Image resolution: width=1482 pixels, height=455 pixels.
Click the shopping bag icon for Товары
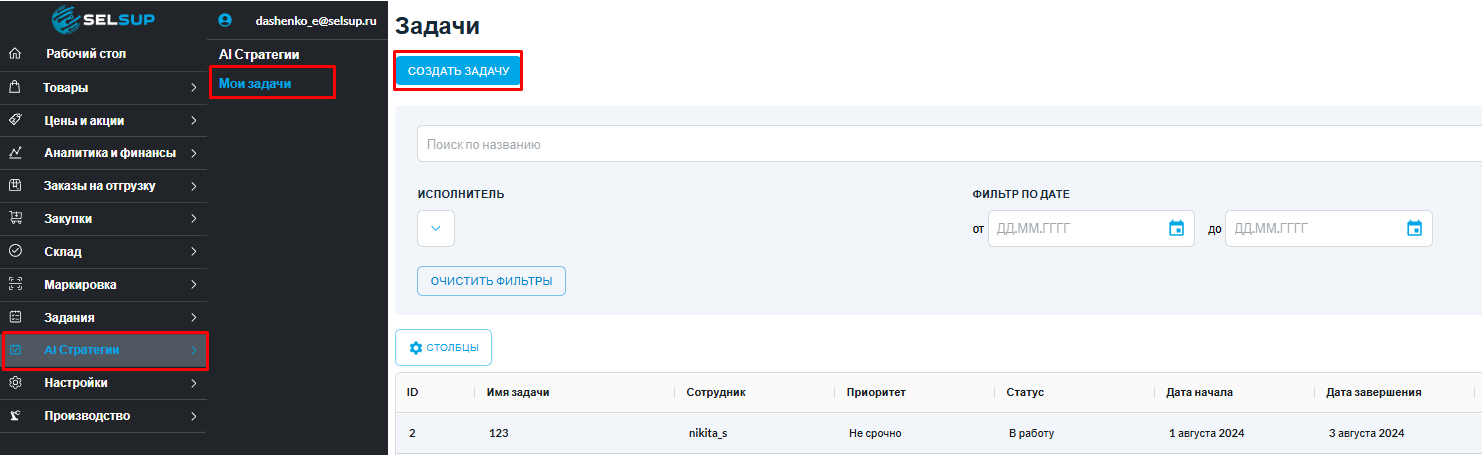[x=15, y=87]
